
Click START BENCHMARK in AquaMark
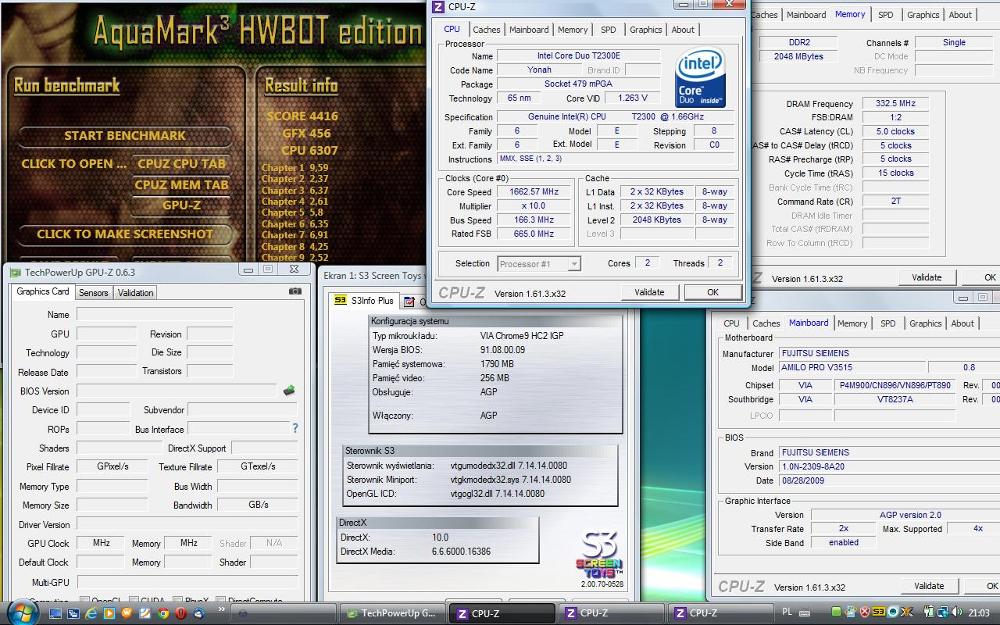(x=125, y=136)
